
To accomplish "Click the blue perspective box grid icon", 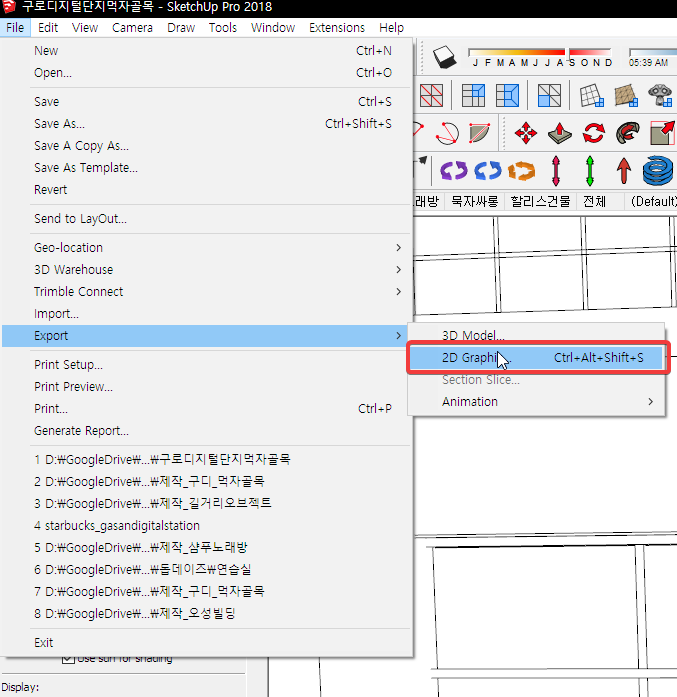I will [507, 96].
